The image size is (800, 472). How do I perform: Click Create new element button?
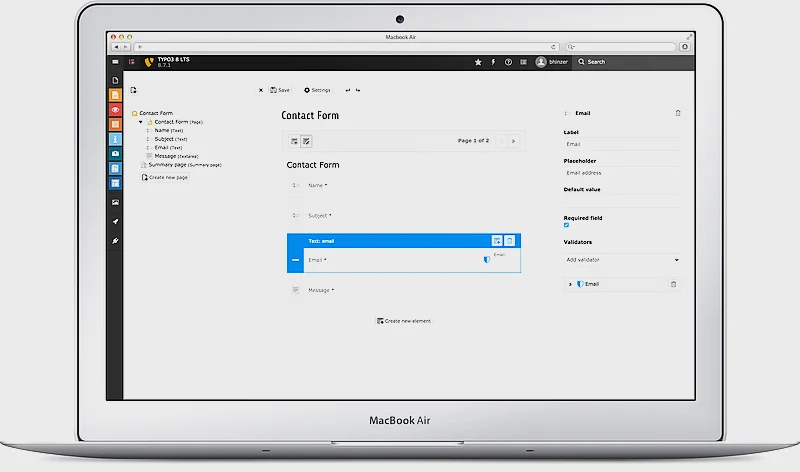404,321
